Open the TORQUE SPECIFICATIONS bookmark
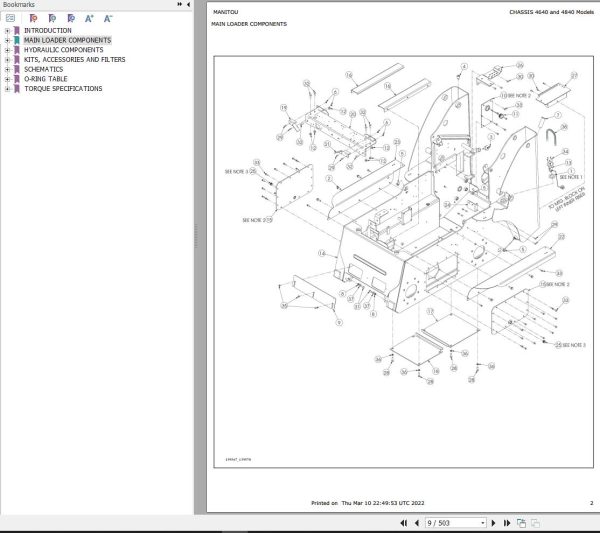The image size is (600, 533). coord(63,89)
